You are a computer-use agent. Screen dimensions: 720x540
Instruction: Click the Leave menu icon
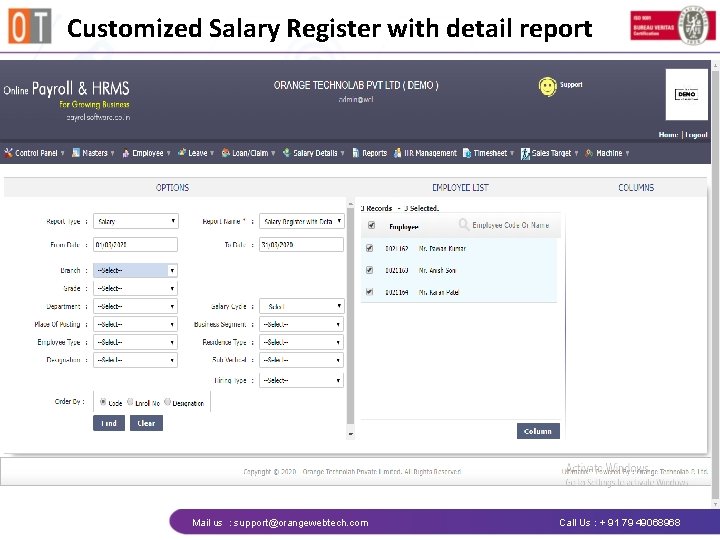pos(182,152)
